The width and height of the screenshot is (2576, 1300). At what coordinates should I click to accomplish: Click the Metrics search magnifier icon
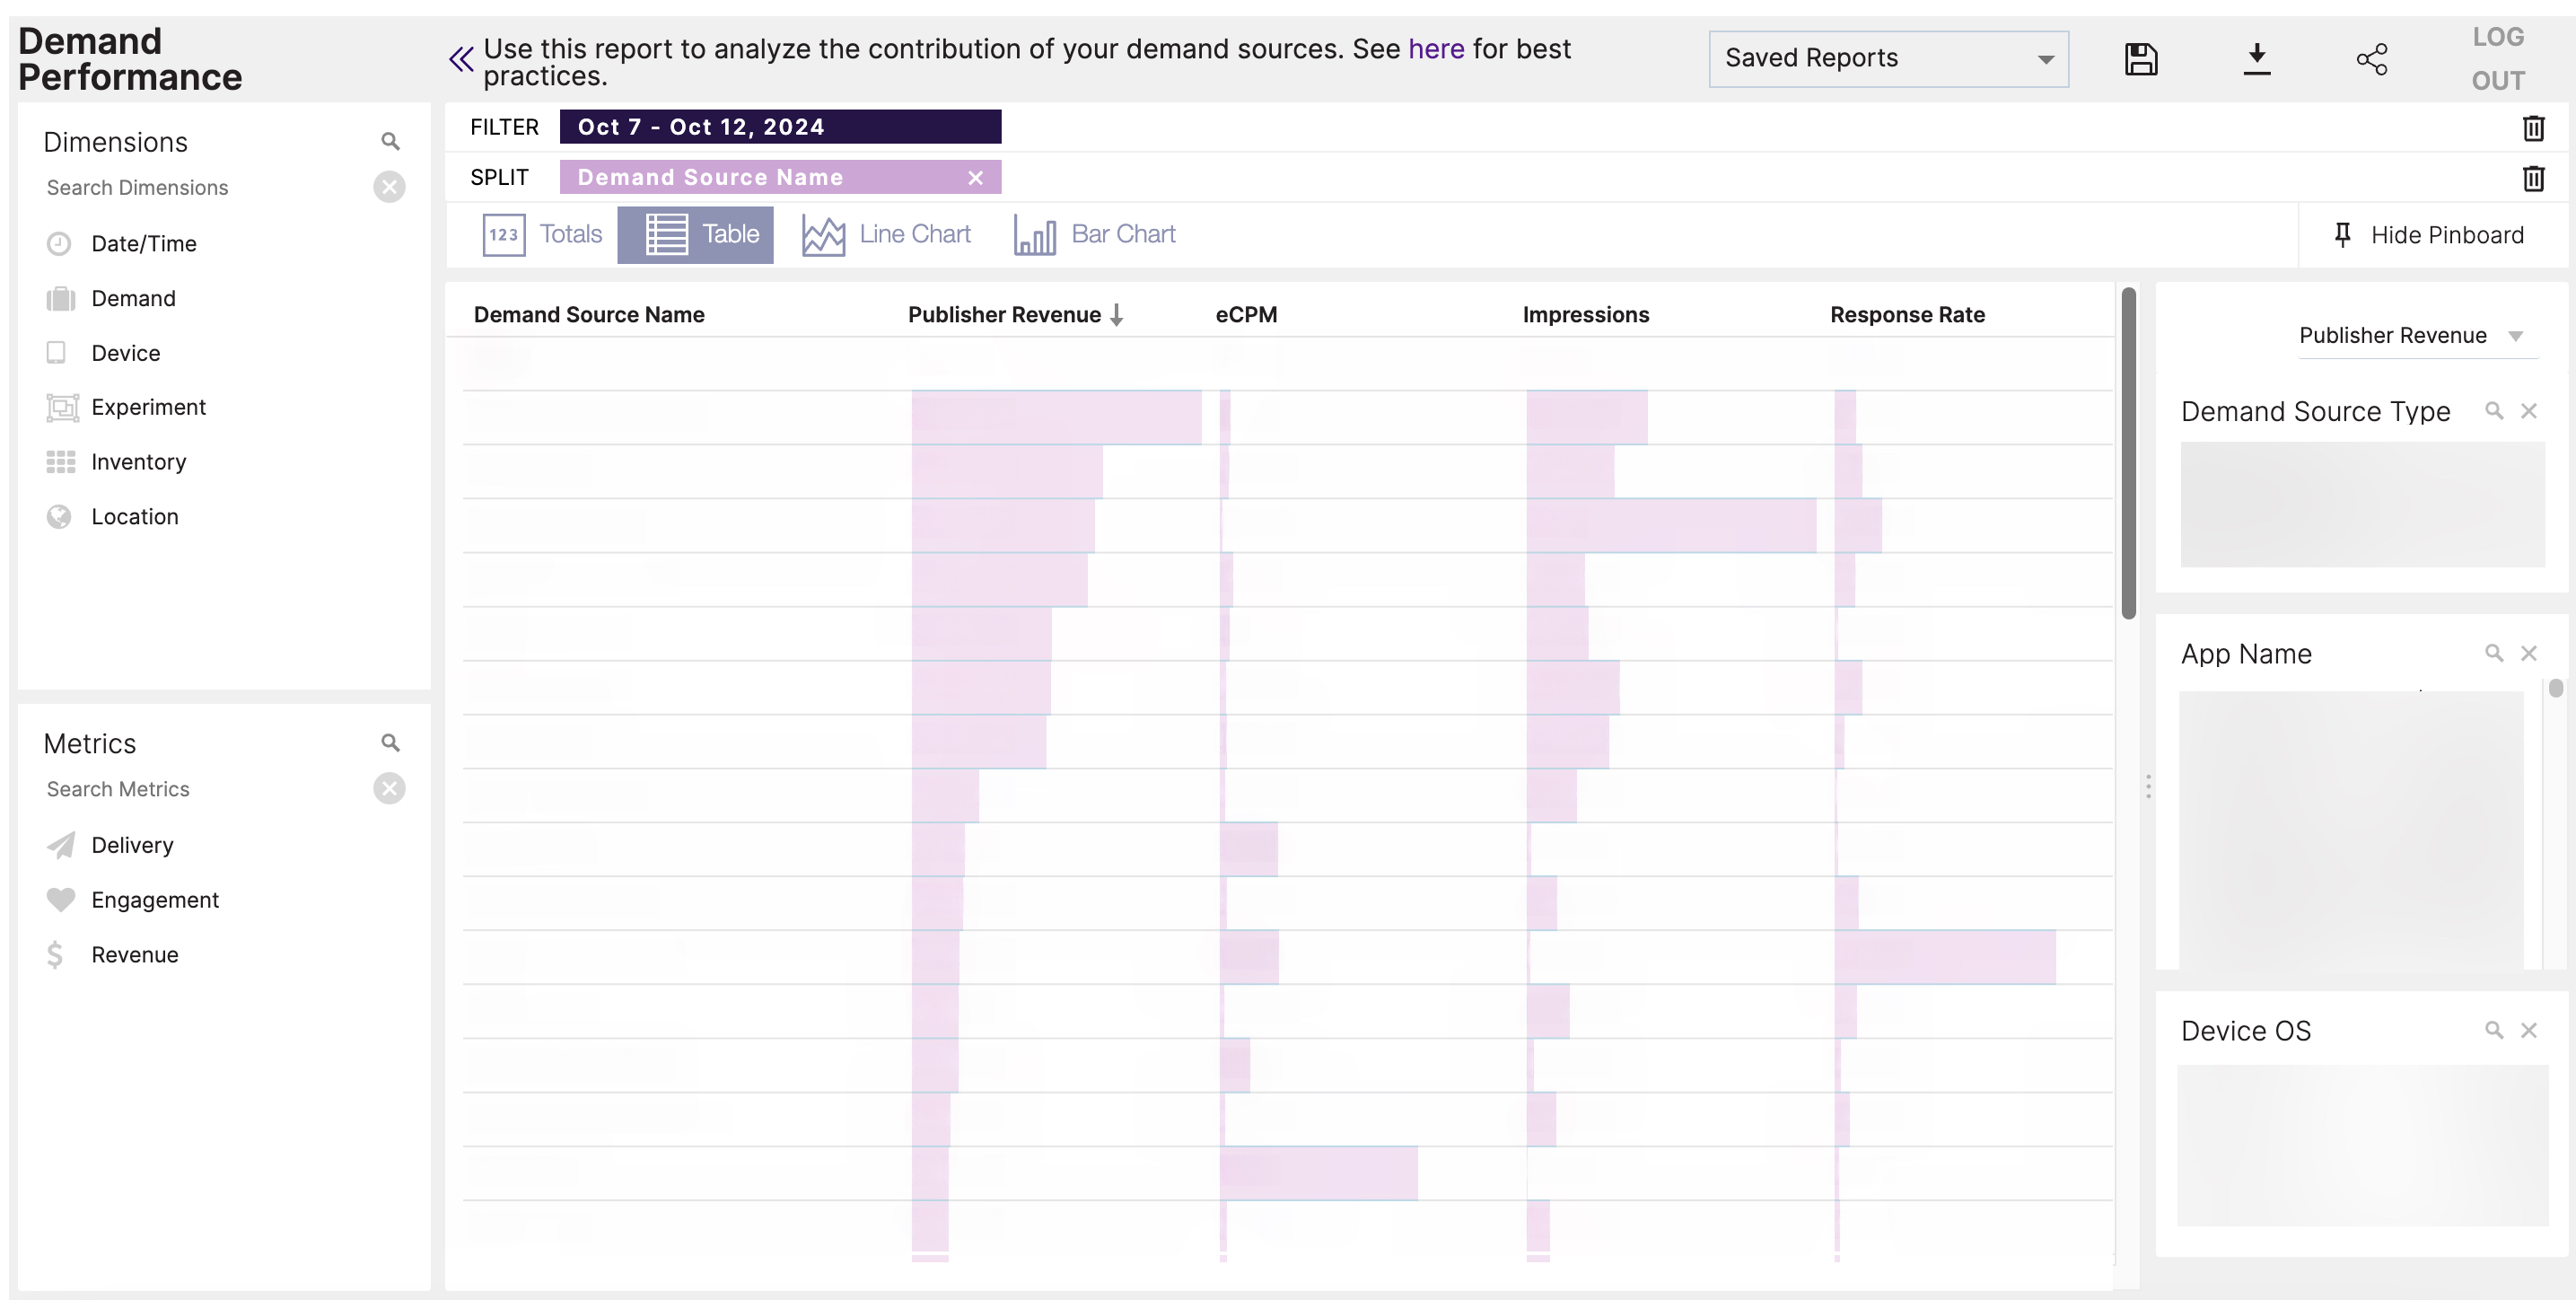coord(390,743)
